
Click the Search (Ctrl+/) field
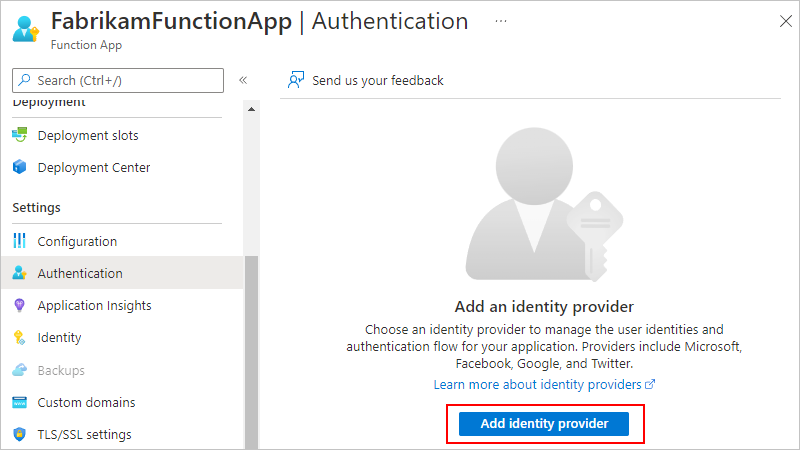click(x=118, y=80)
